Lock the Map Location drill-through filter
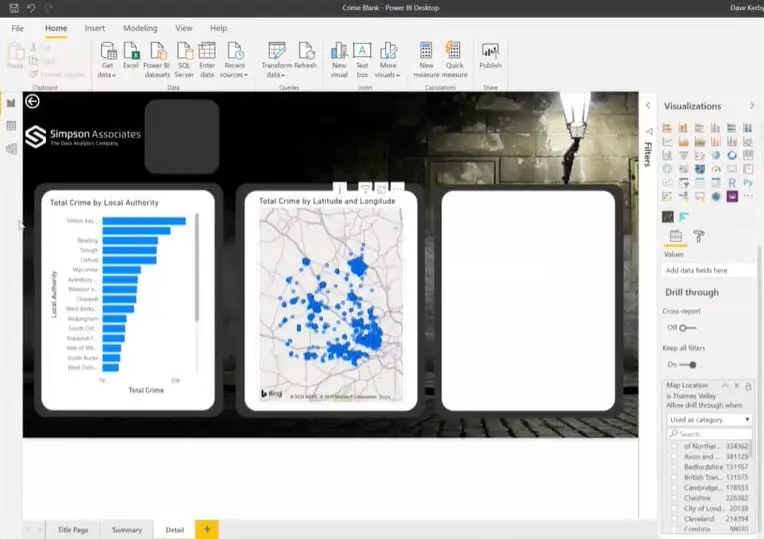 tap(748, 386)
